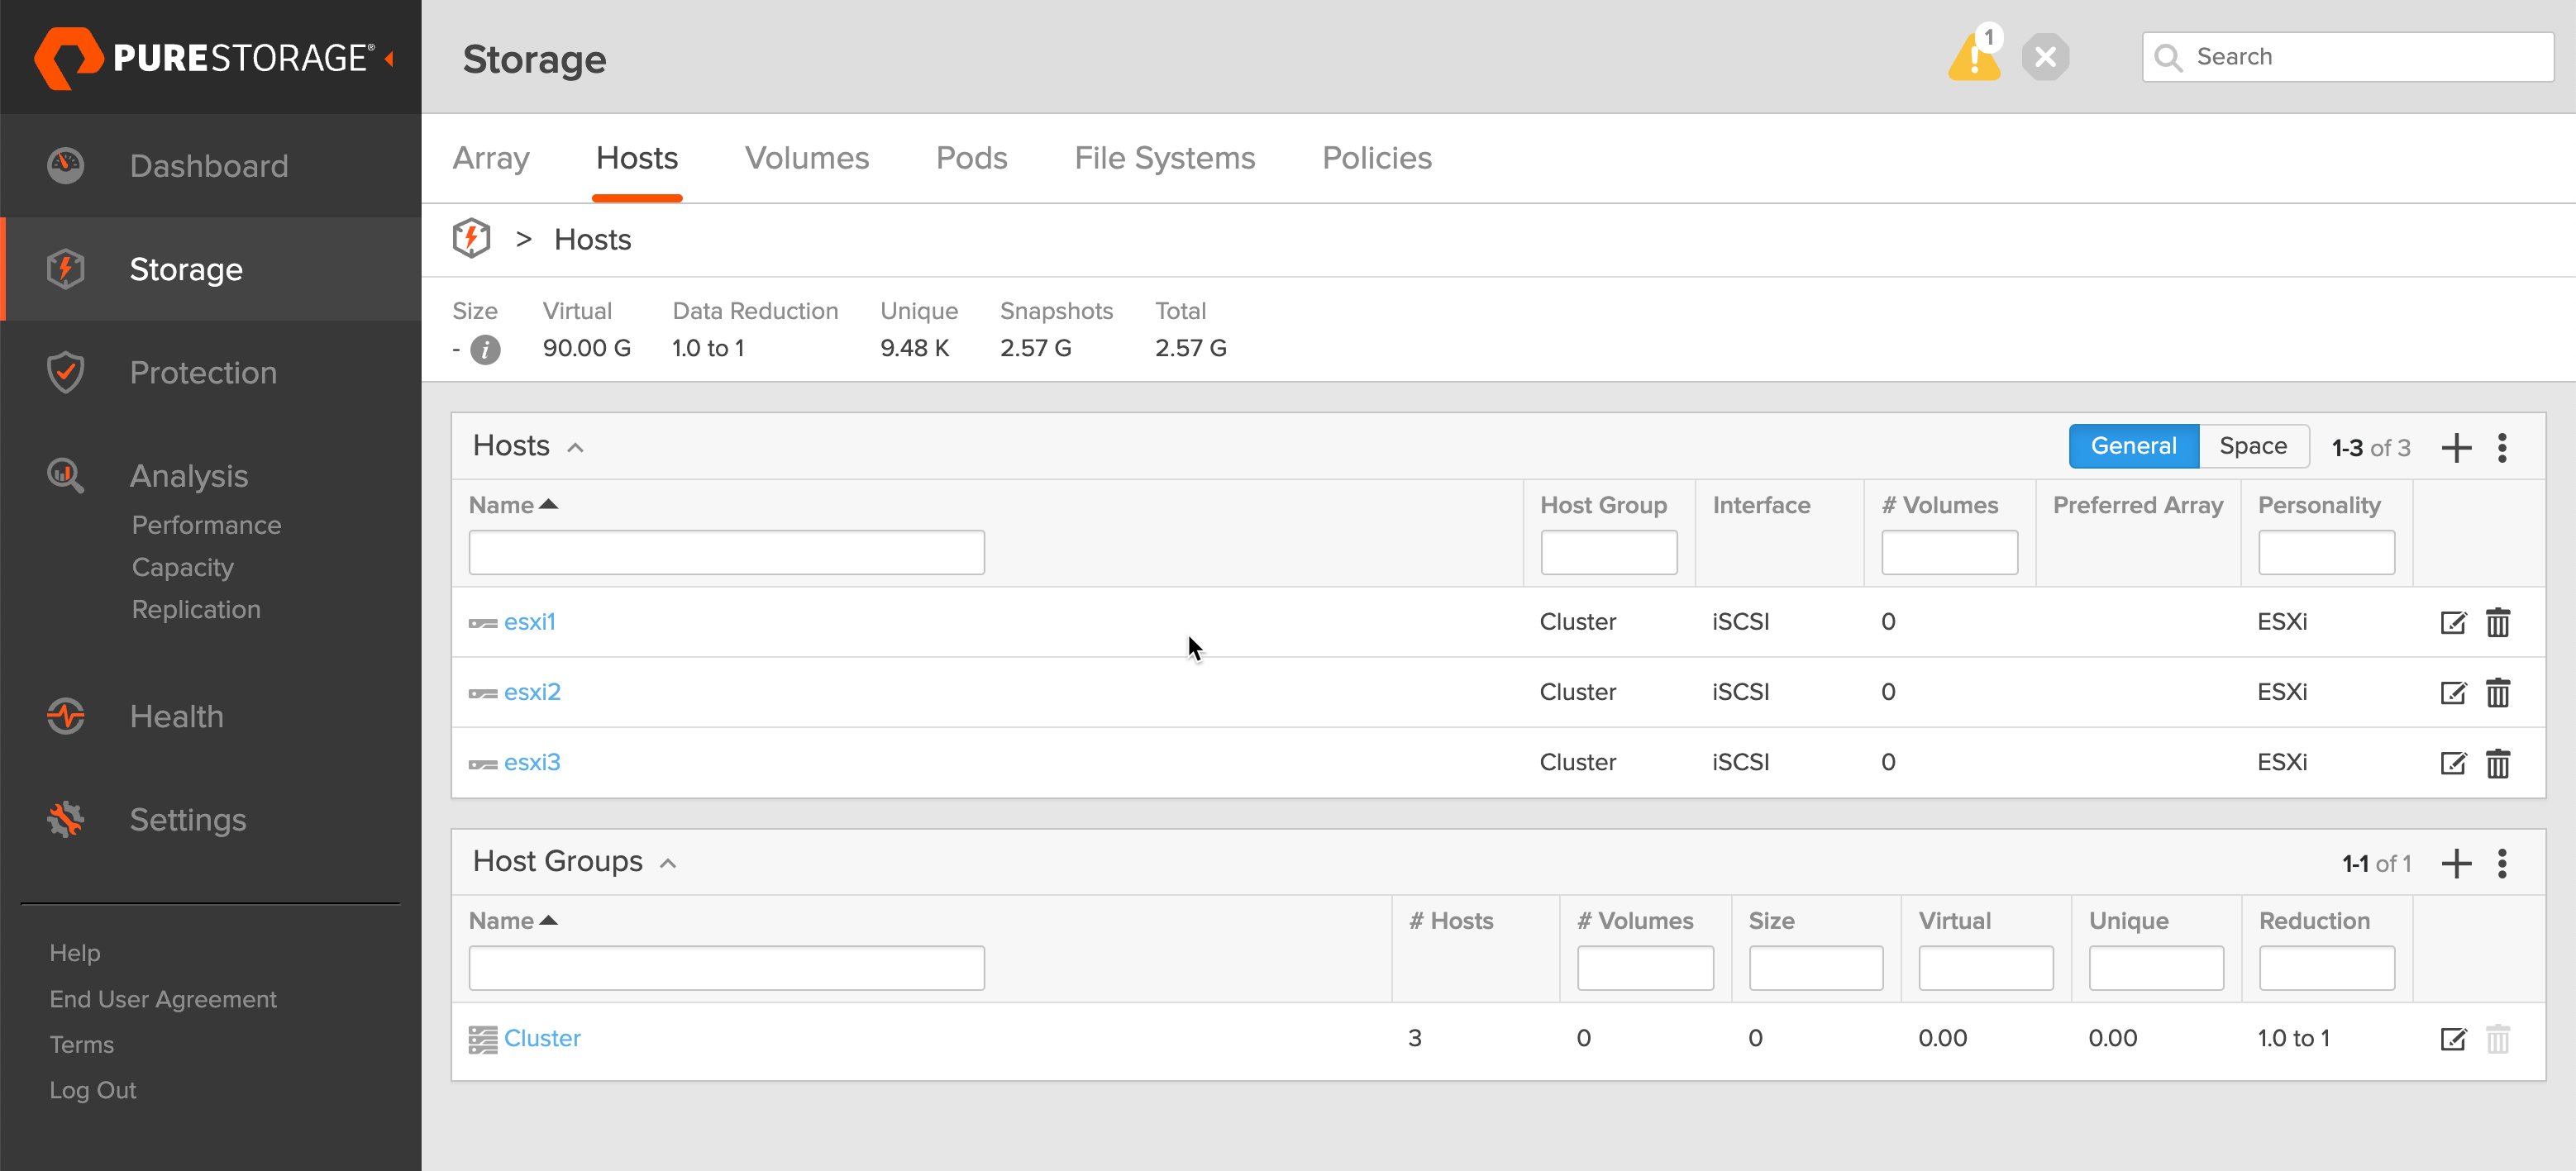
Task: Collapse the Host Groups panel chevron
Action: coord(668,863)
